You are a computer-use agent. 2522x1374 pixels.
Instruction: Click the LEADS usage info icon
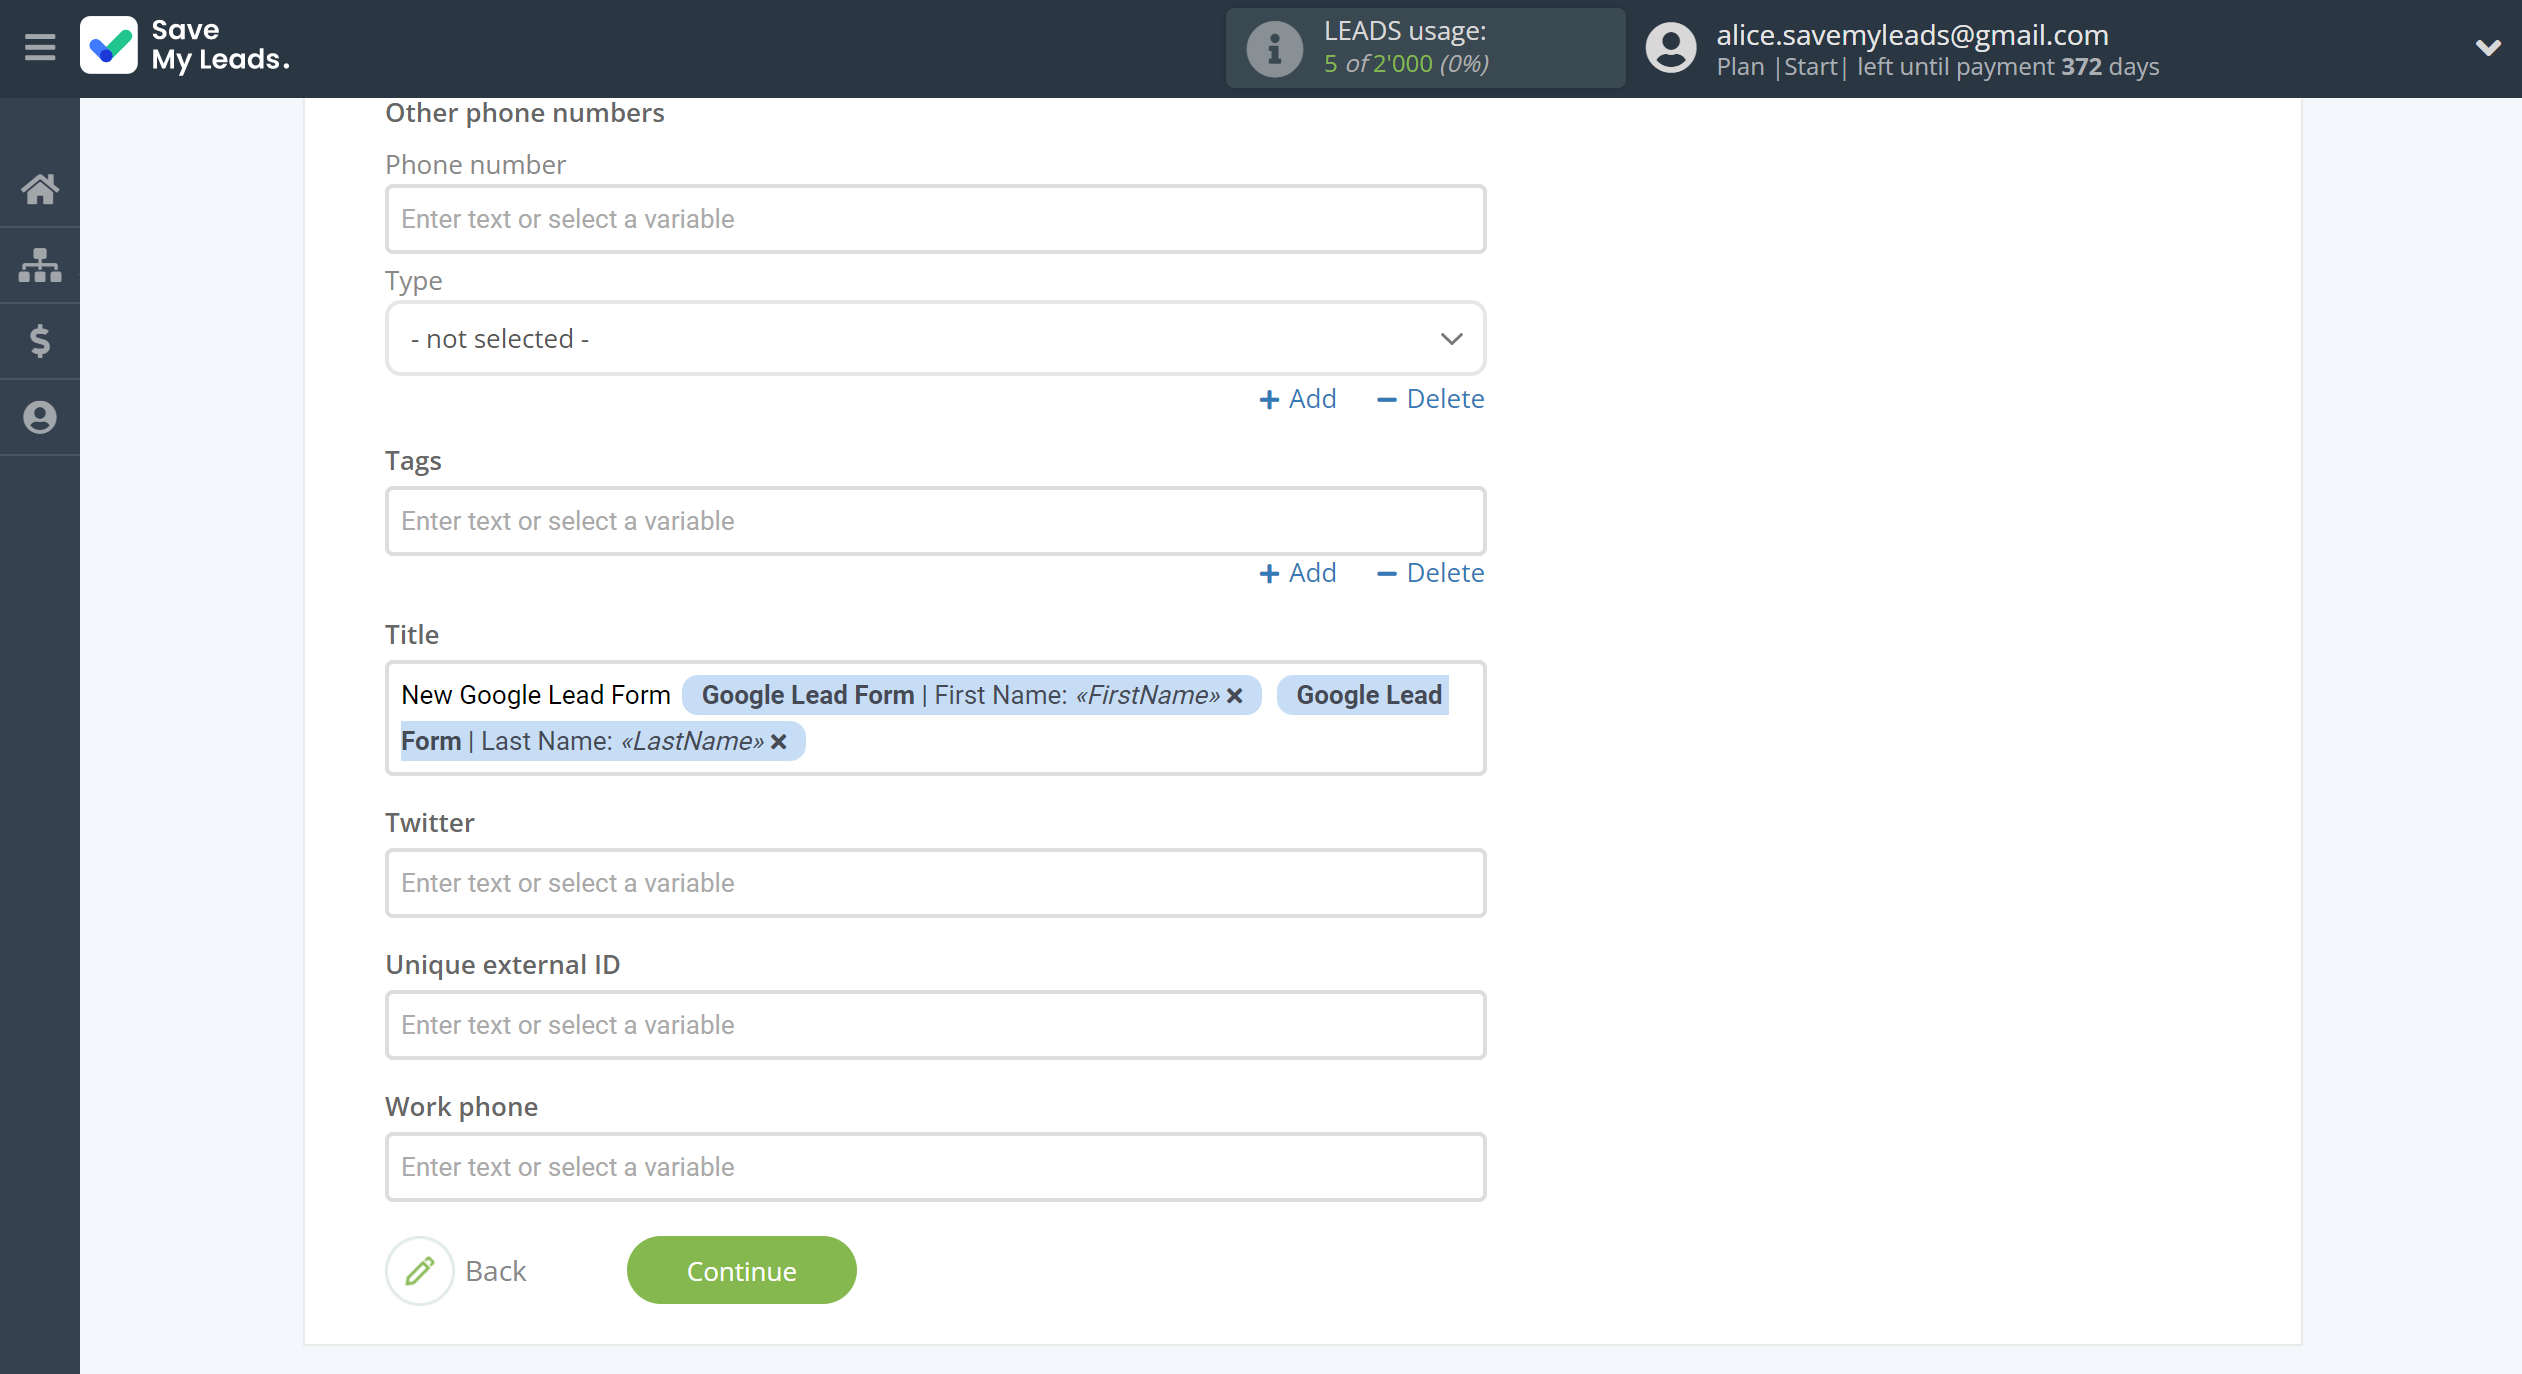click(1274, 48)
